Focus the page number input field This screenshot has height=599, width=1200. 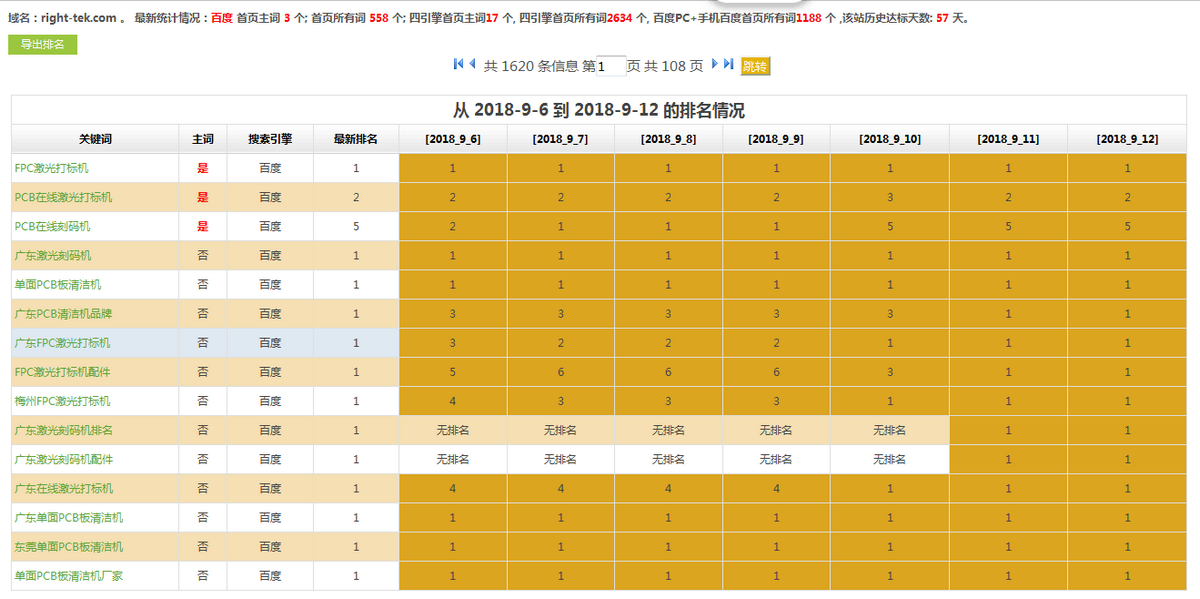point(611,66)
